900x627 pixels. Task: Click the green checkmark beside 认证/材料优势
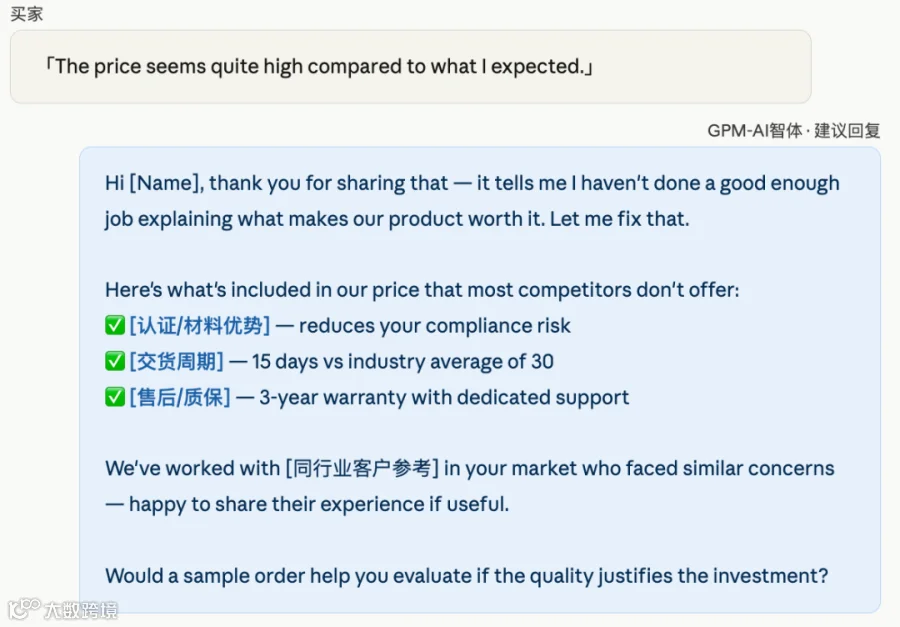pos(115,326)
